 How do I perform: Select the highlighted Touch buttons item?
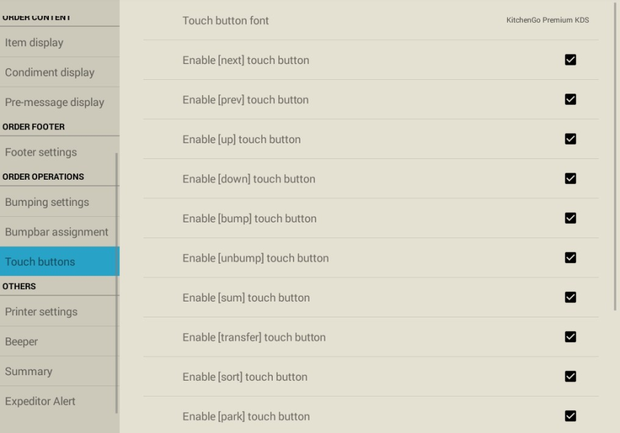pyautogui.click(x=59, y=261)
